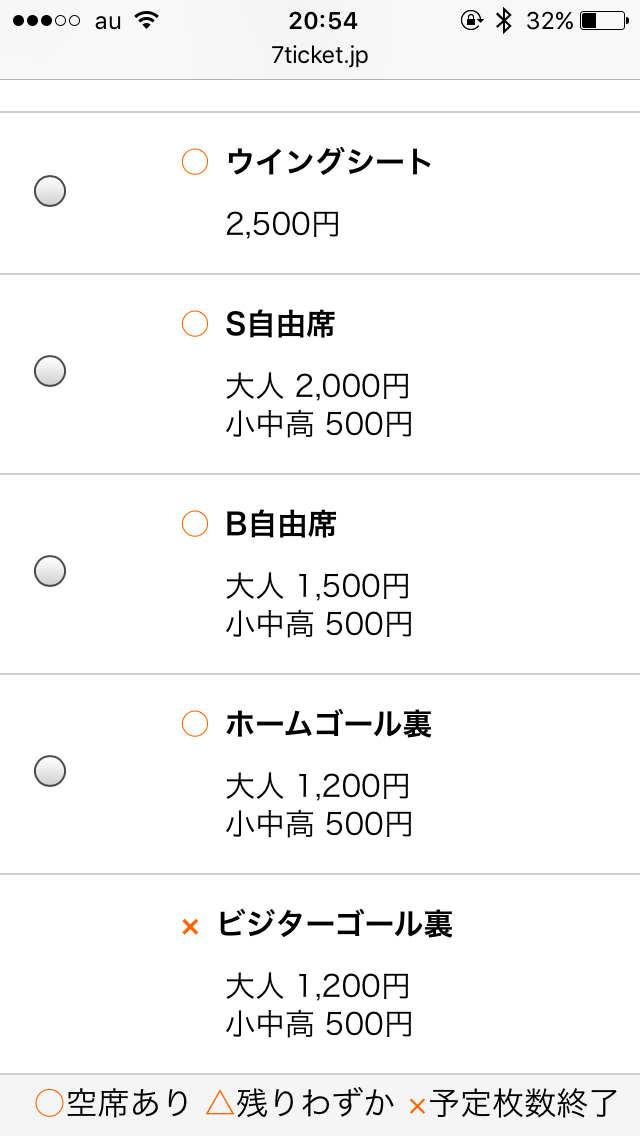Select the ウイングシート radio button

pyautogui.click(x=50, y=190)
